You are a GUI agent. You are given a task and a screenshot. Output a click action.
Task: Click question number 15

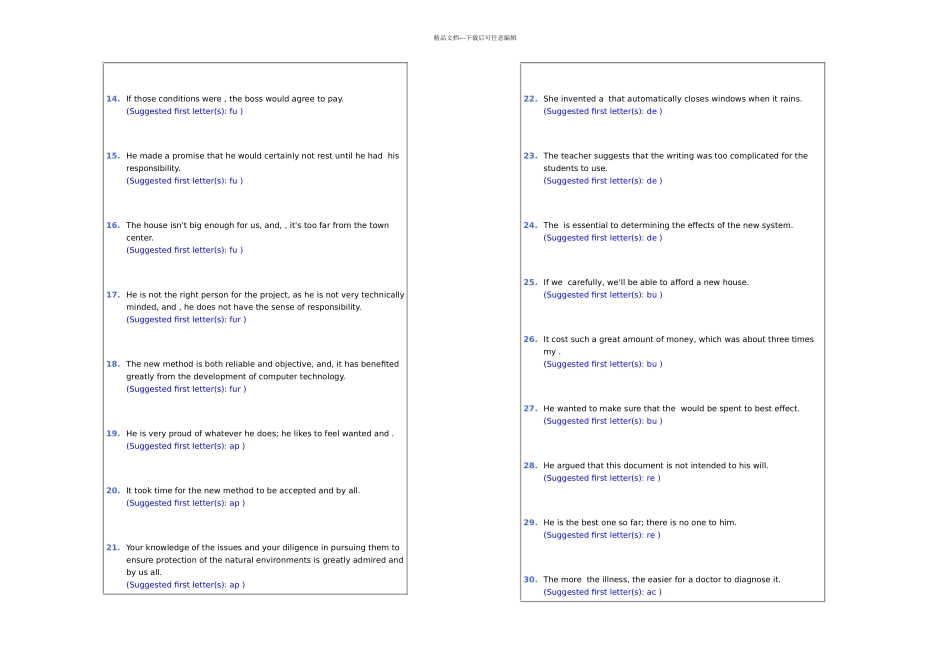113,156
